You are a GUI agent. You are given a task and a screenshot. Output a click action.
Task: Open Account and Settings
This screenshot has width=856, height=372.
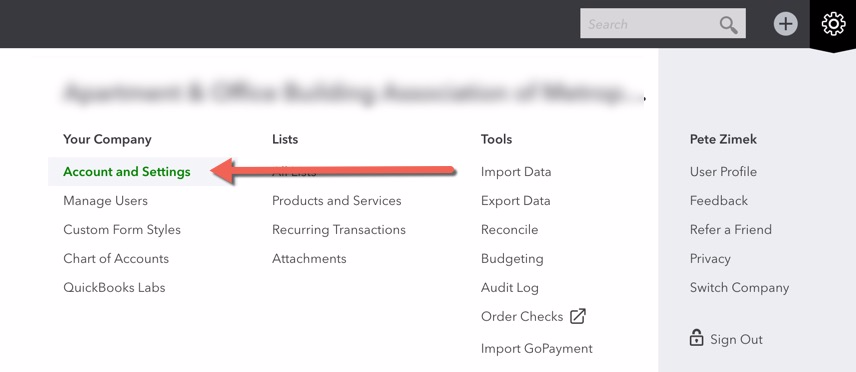pyautogui.click(x=127, y=172)
